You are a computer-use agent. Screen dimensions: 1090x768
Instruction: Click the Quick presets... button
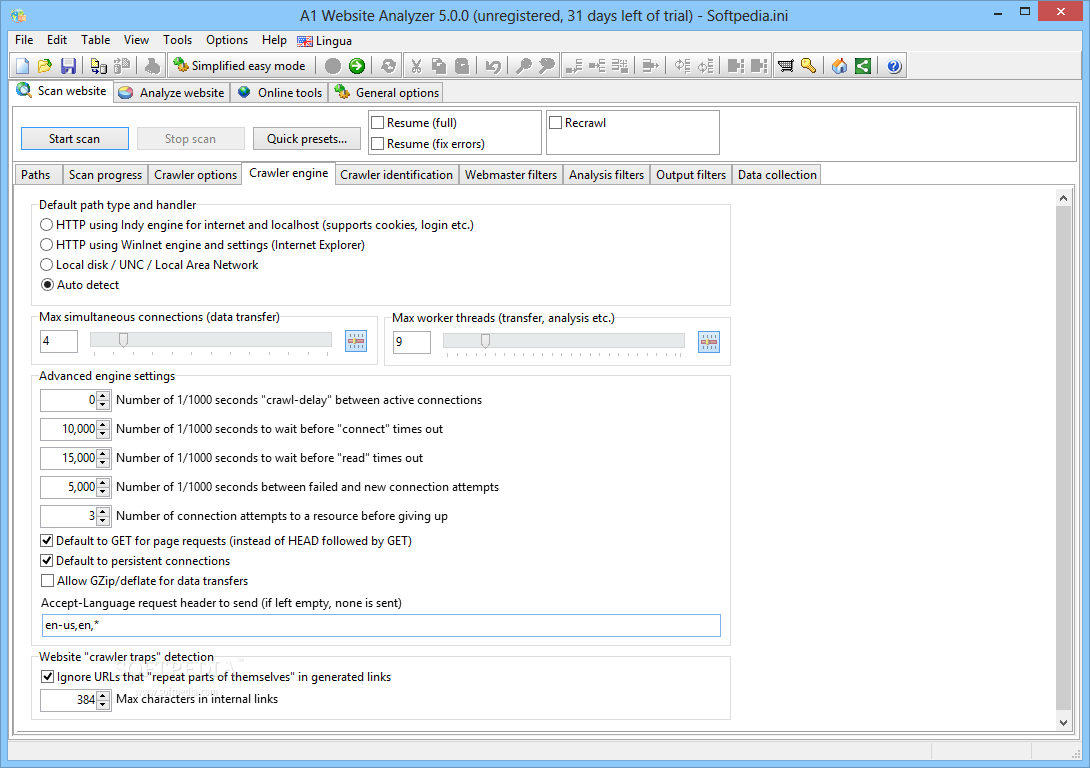click(307, 139)
